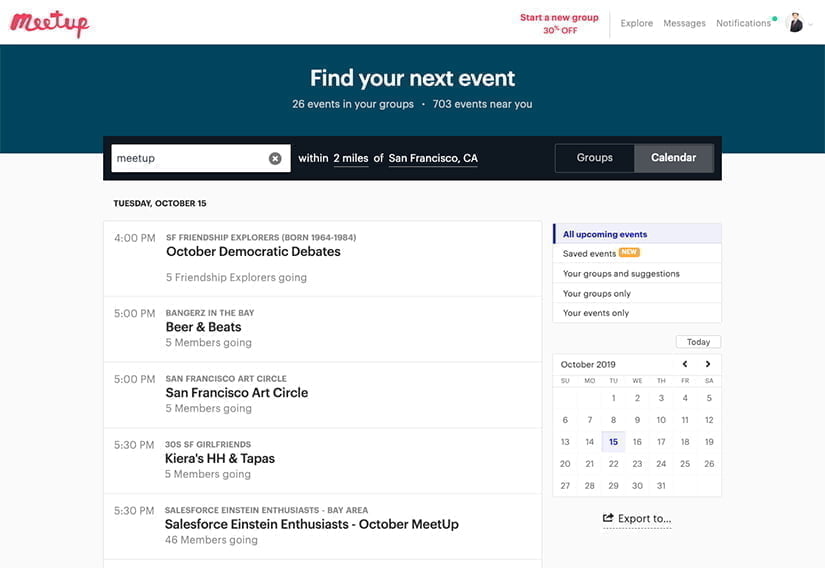Expand the arrow beside profile avatar
825x568 pixels.
tap(811, 24)
